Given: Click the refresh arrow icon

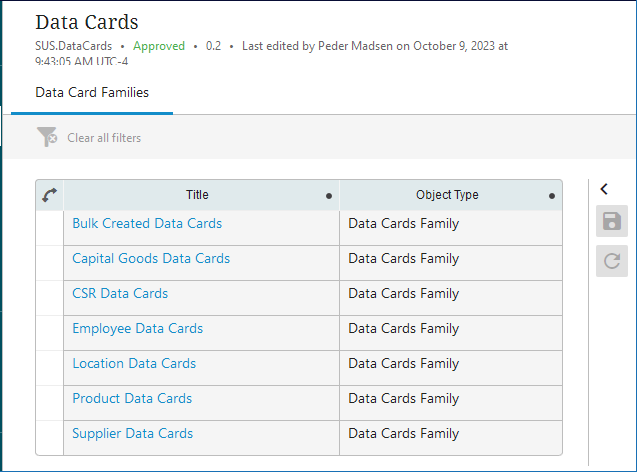Looking at the screenshot, I should click(611, 262).
